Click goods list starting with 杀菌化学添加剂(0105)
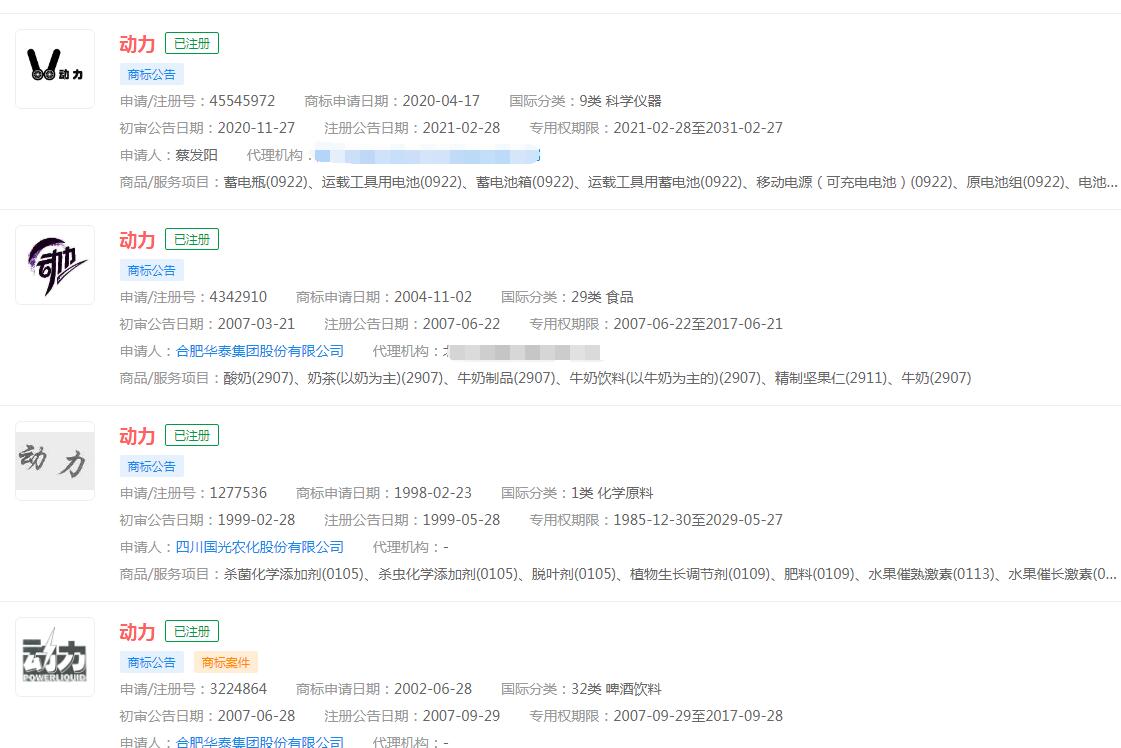Screen dimensions: 1121x748 point(670,574)
